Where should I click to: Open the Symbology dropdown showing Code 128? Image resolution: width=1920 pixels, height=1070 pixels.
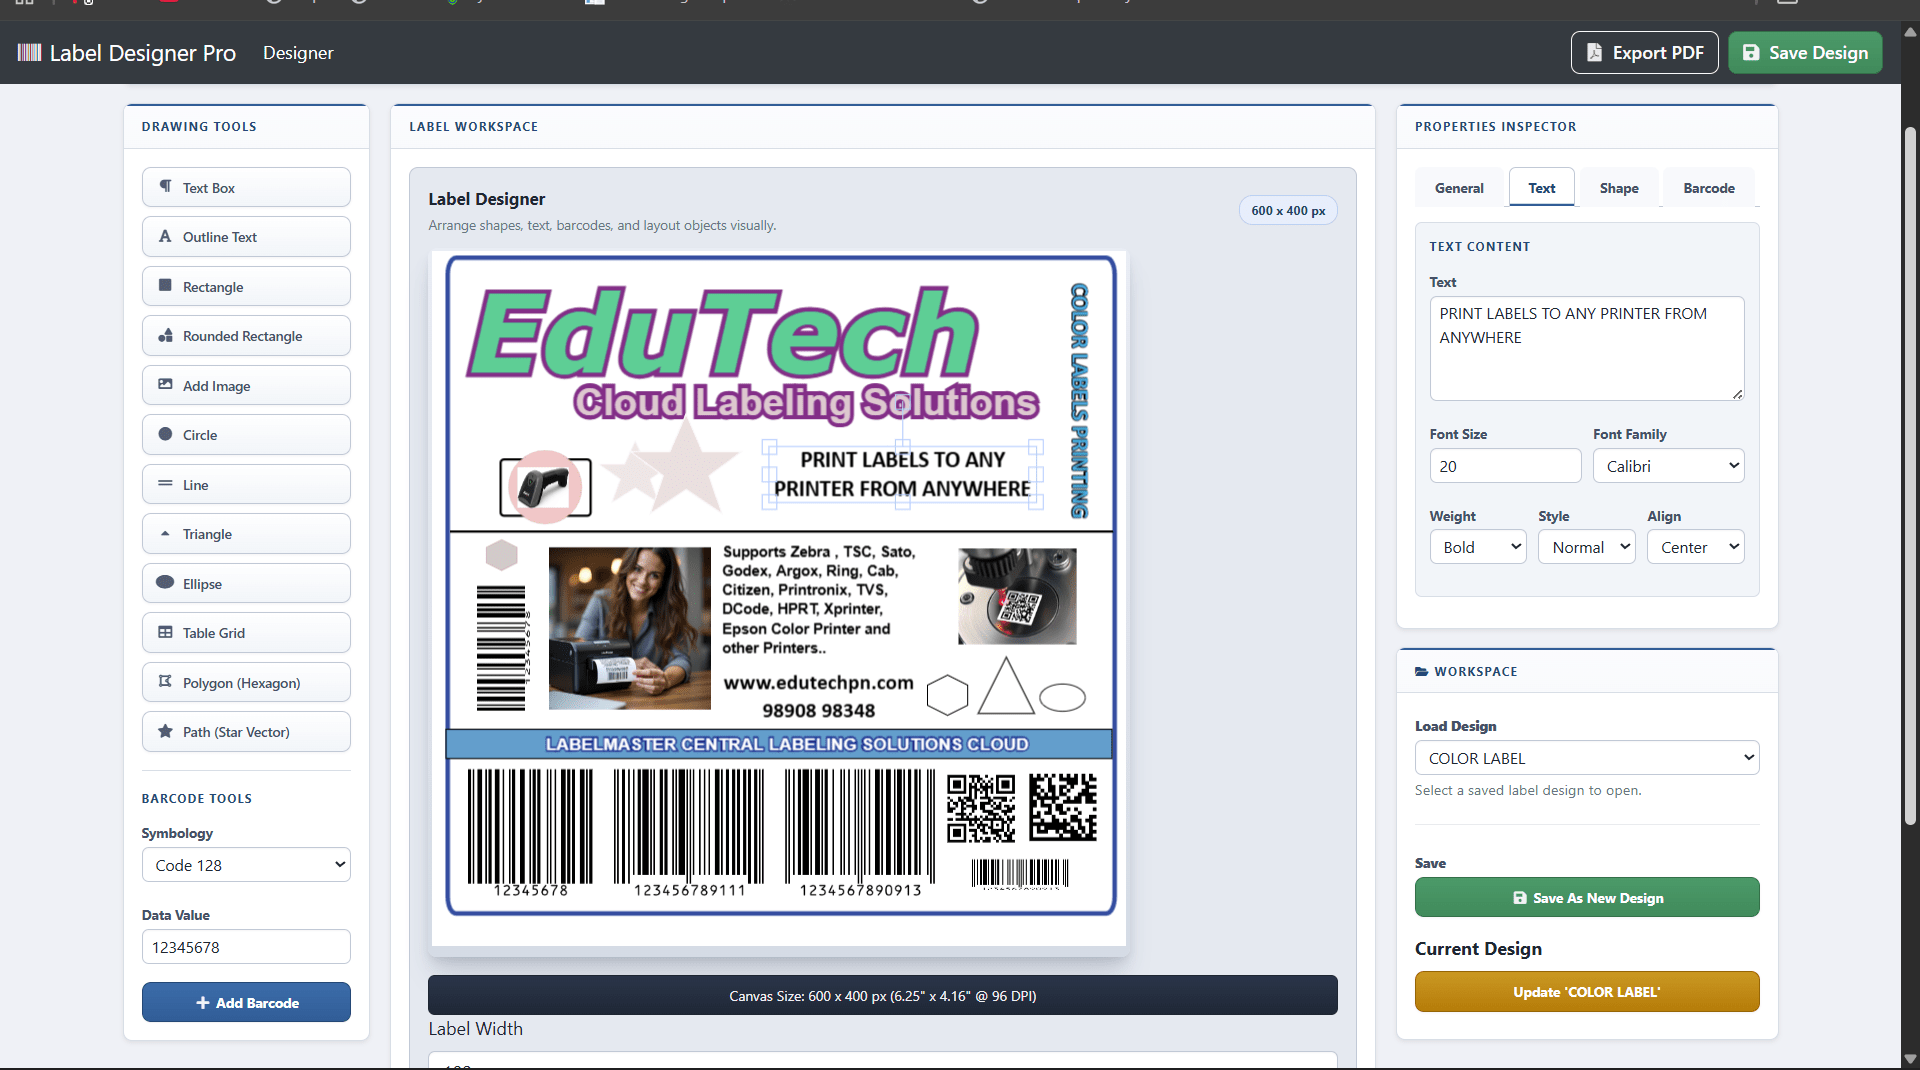(x=246, y=865)
